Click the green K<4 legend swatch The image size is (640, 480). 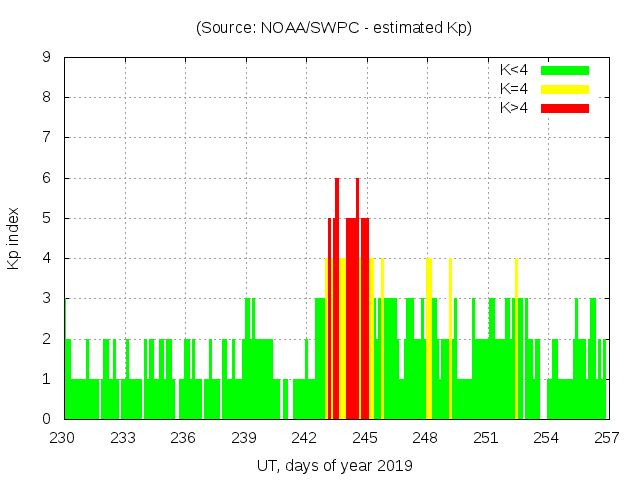tap(565, 70)
